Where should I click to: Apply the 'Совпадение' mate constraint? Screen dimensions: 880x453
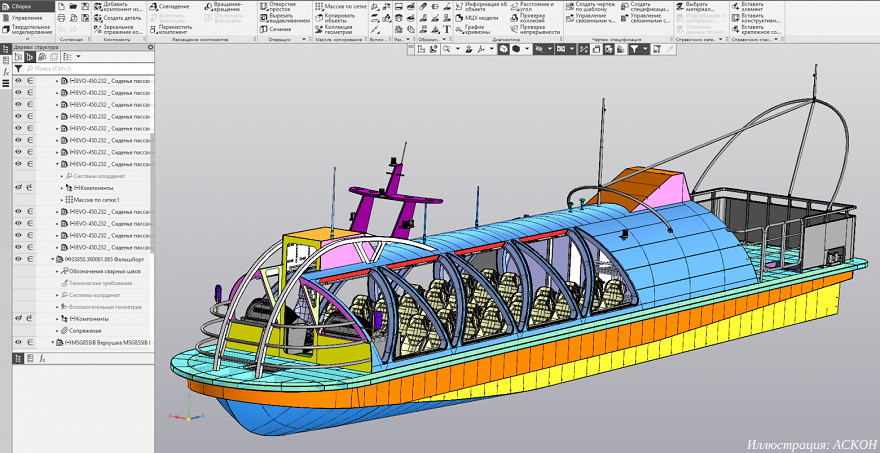(172, 6)
